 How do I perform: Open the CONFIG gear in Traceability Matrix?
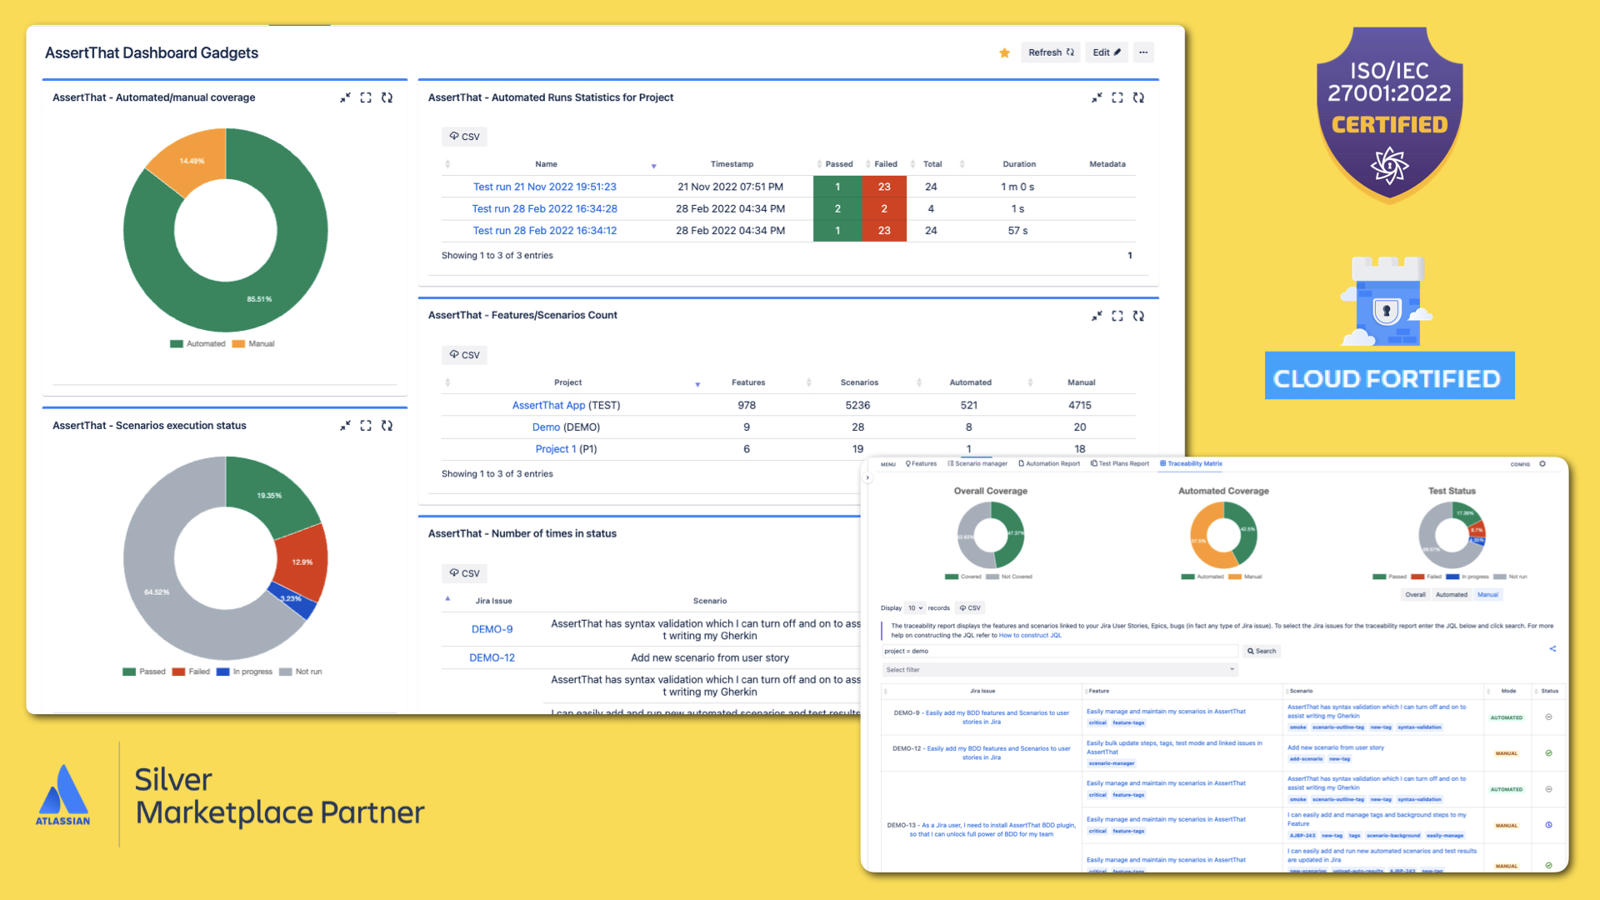point(1542,464)
